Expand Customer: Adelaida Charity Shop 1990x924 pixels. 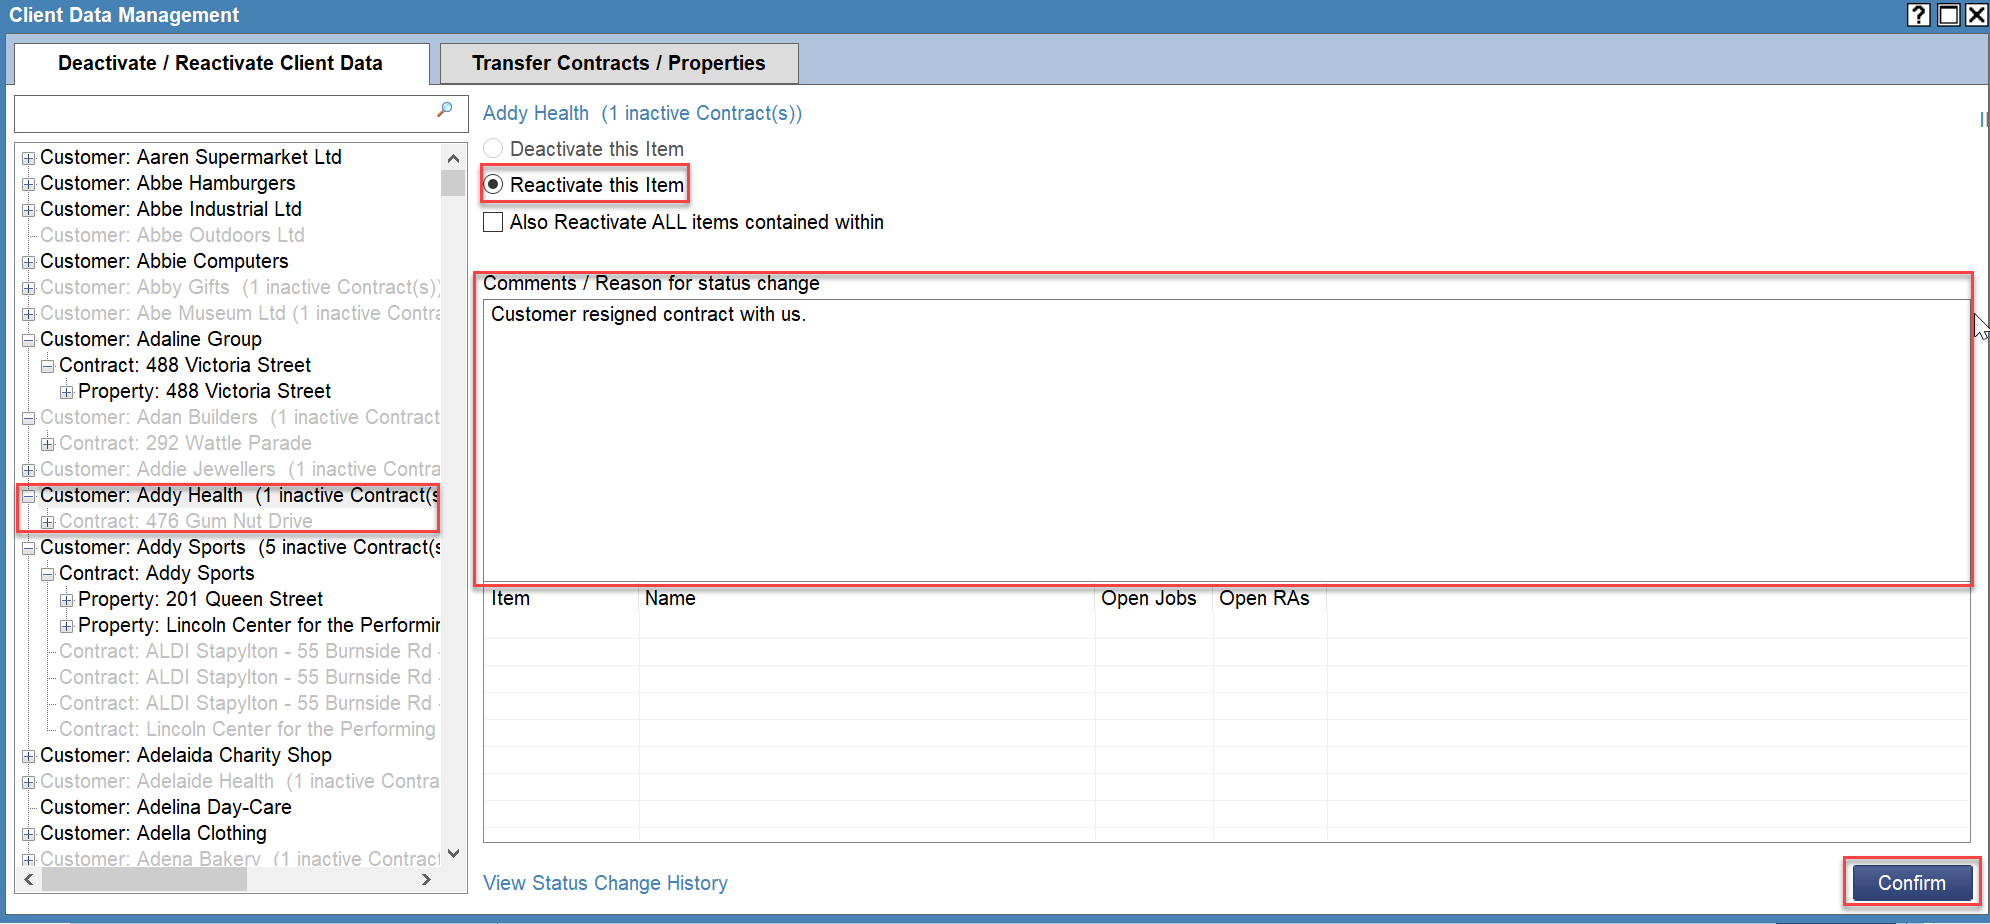(28, 755)
